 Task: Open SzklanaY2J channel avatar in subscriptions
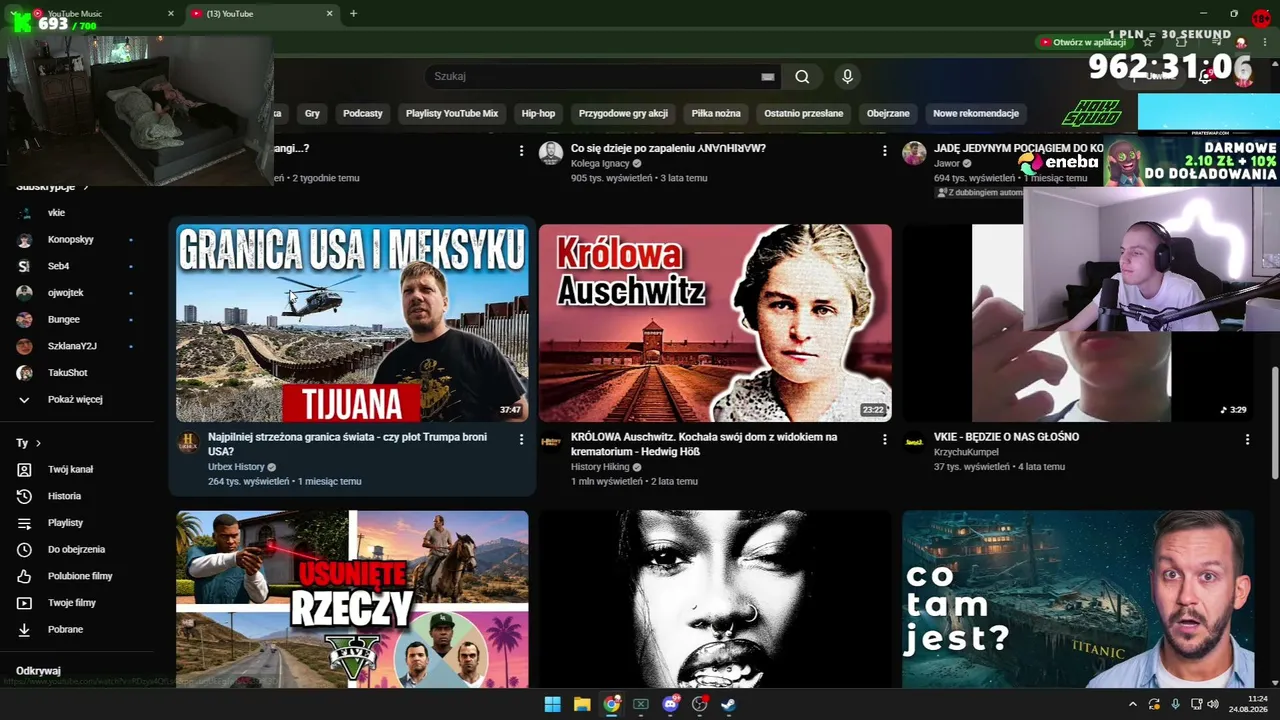pos(25,346)
